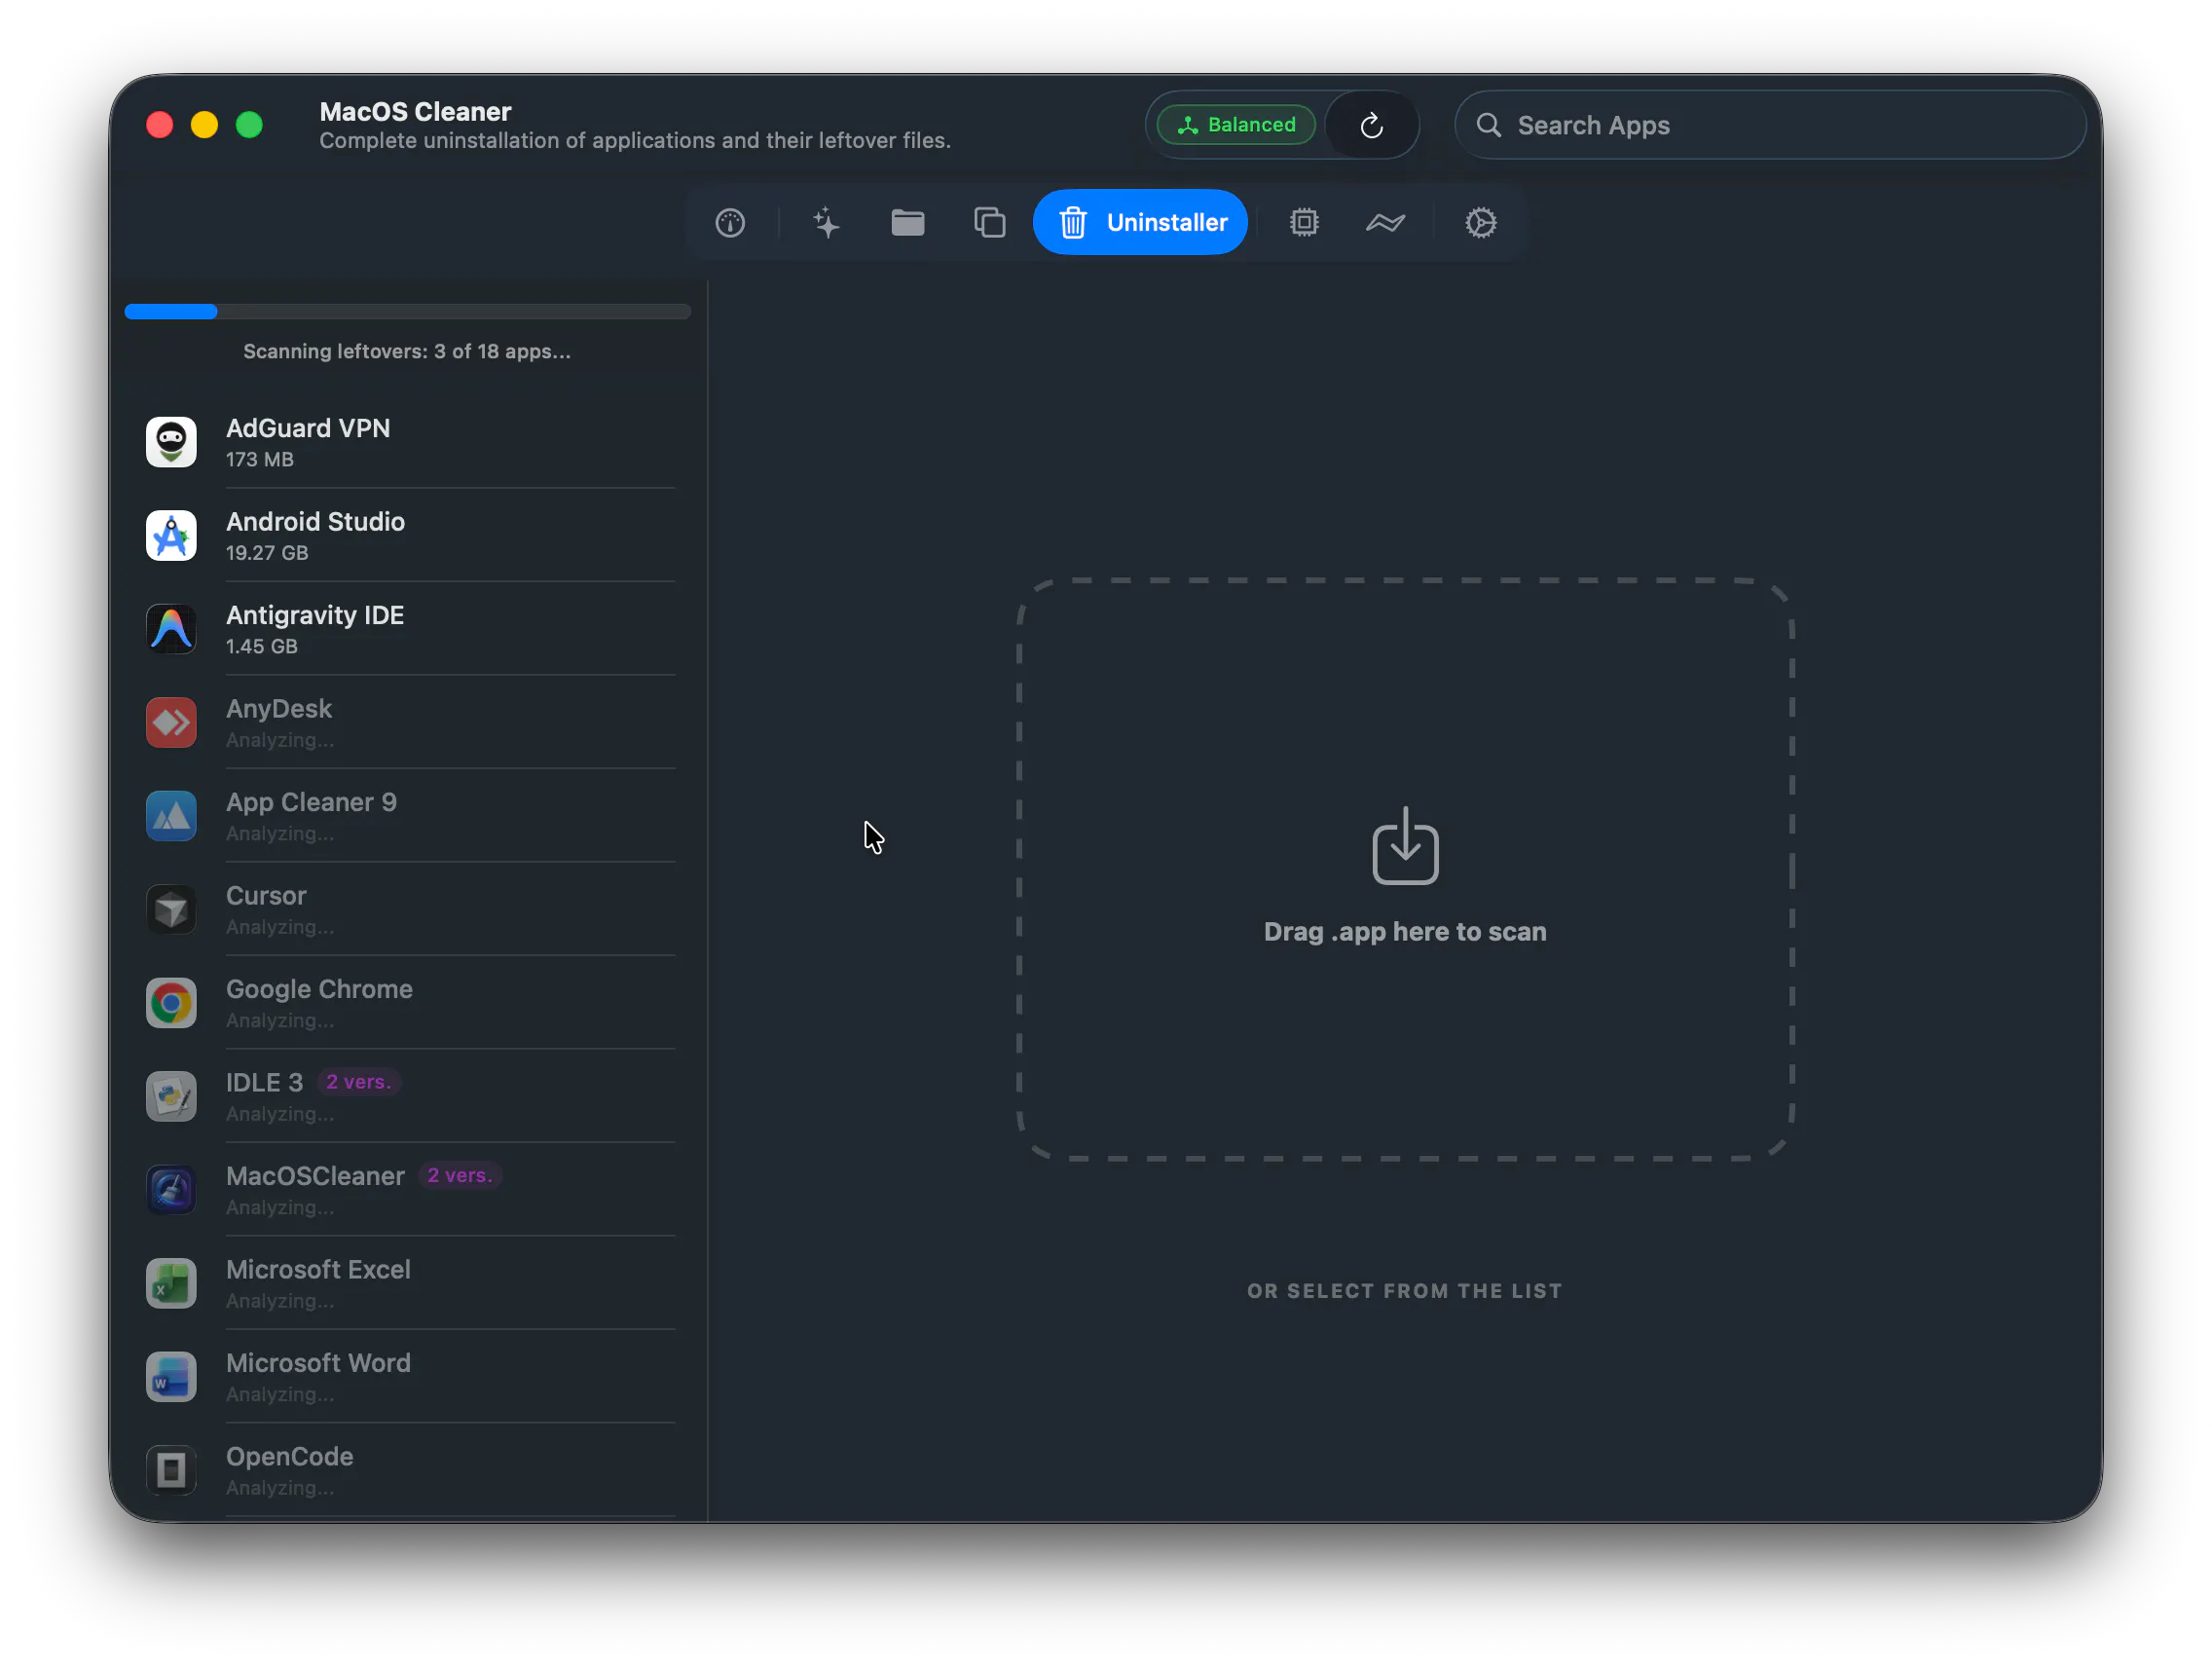Click 'Scanning leftovers: 3 of 18 apps' text
This screenshot has width=2212, height=1667.
(x=407, y=351)
